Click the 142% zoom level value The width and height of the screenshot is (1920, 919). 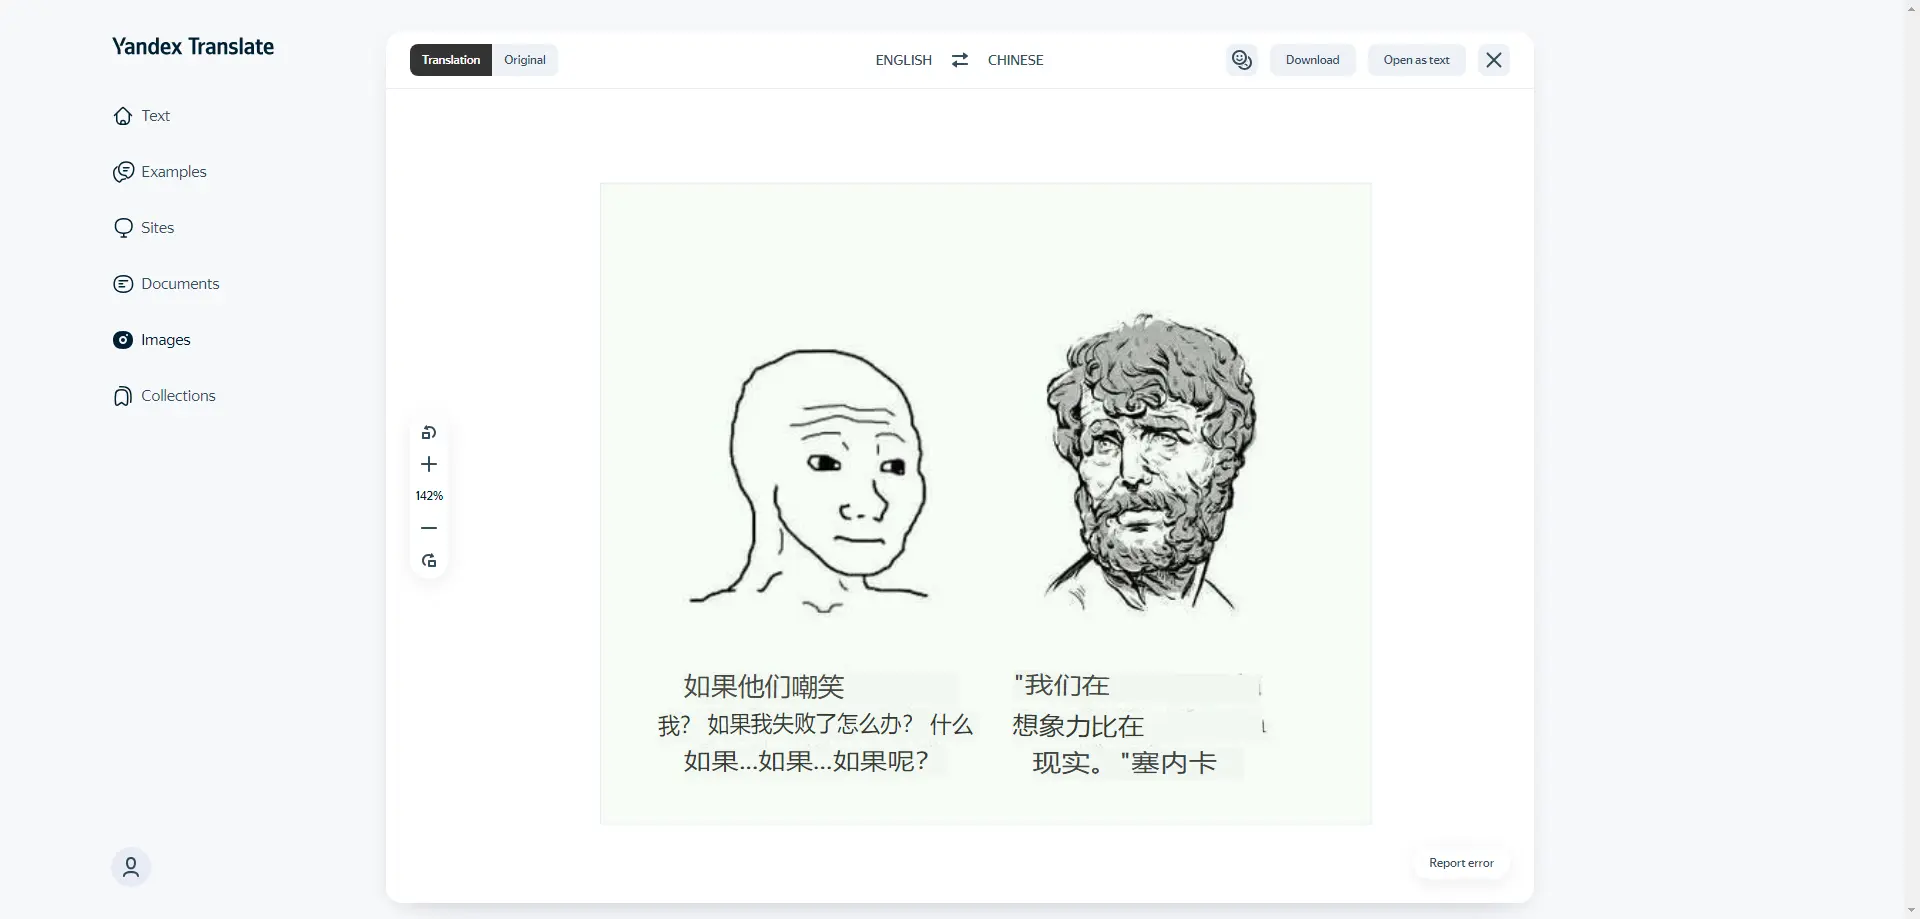tap(429, 496)
